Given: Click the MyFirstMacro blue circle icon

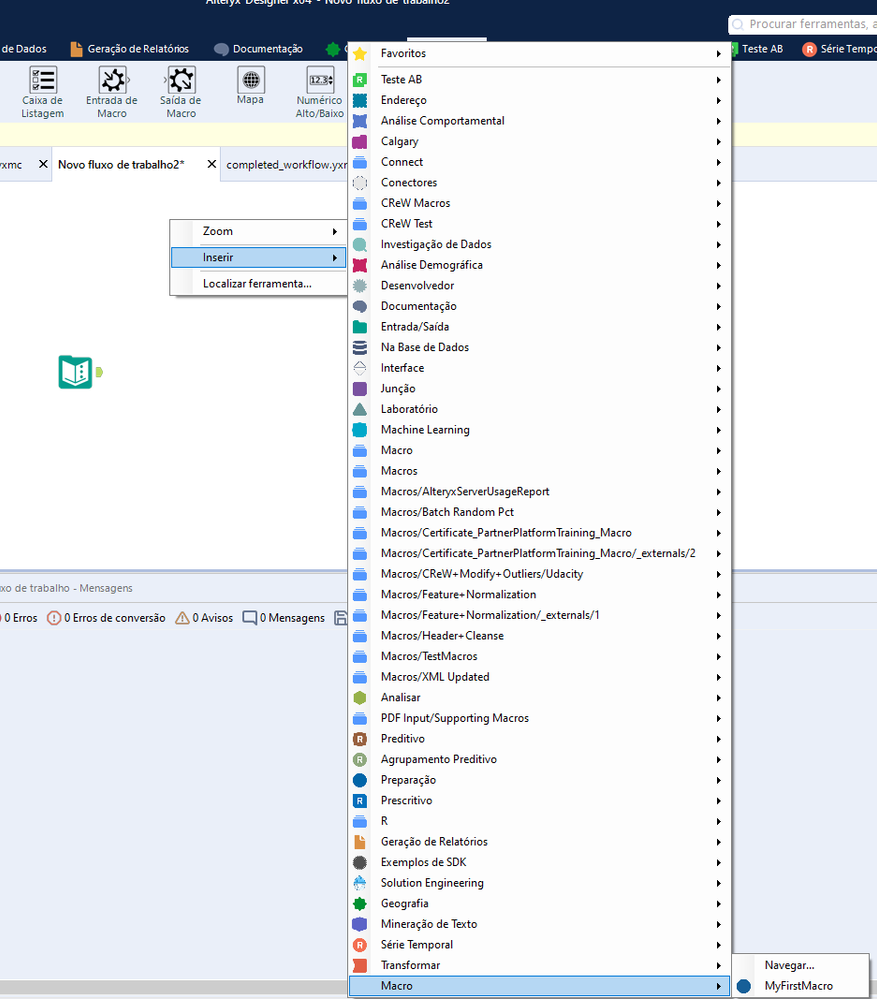Looking at the screenshot, I should 743,986.
